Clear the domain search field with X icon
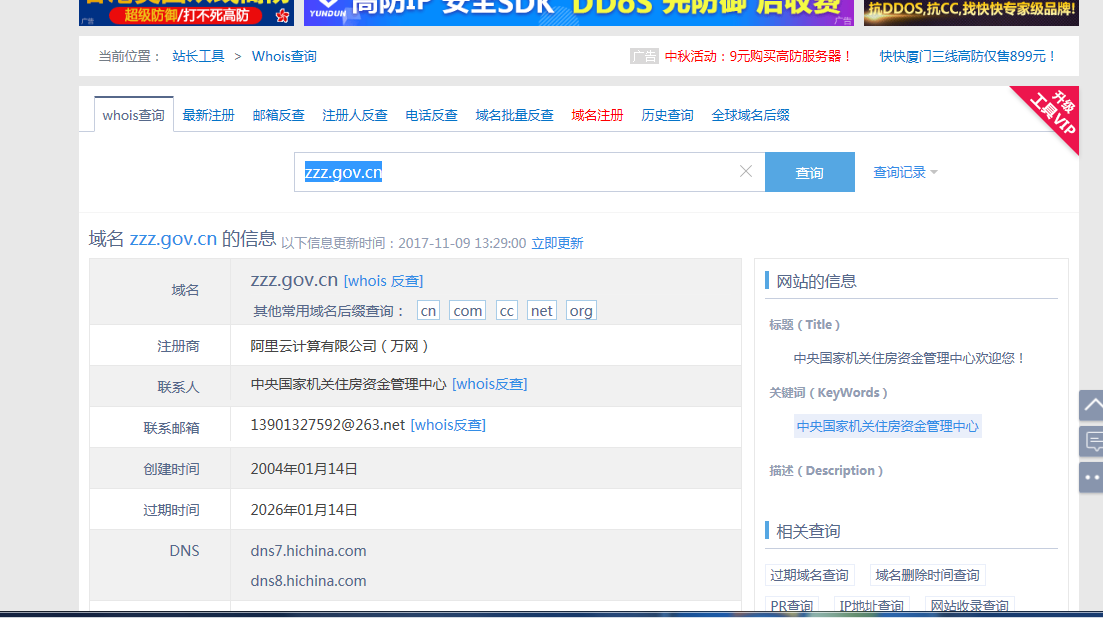1103x618 pixels. 746,172
